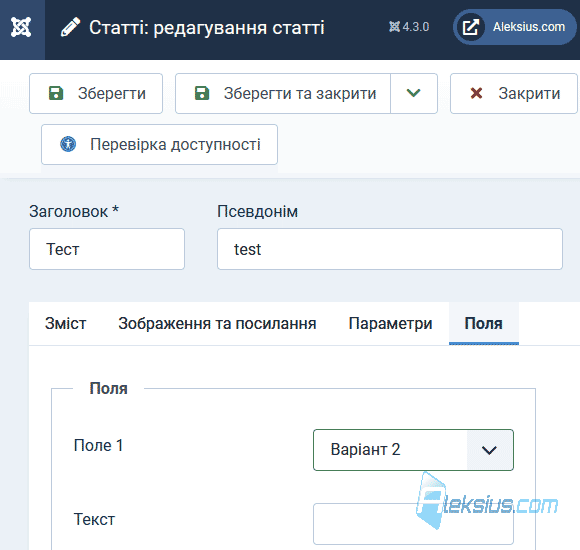Viewport: 580px width, 550px height.
Task: Focus the Текст input field
Action: pos(413,524)
